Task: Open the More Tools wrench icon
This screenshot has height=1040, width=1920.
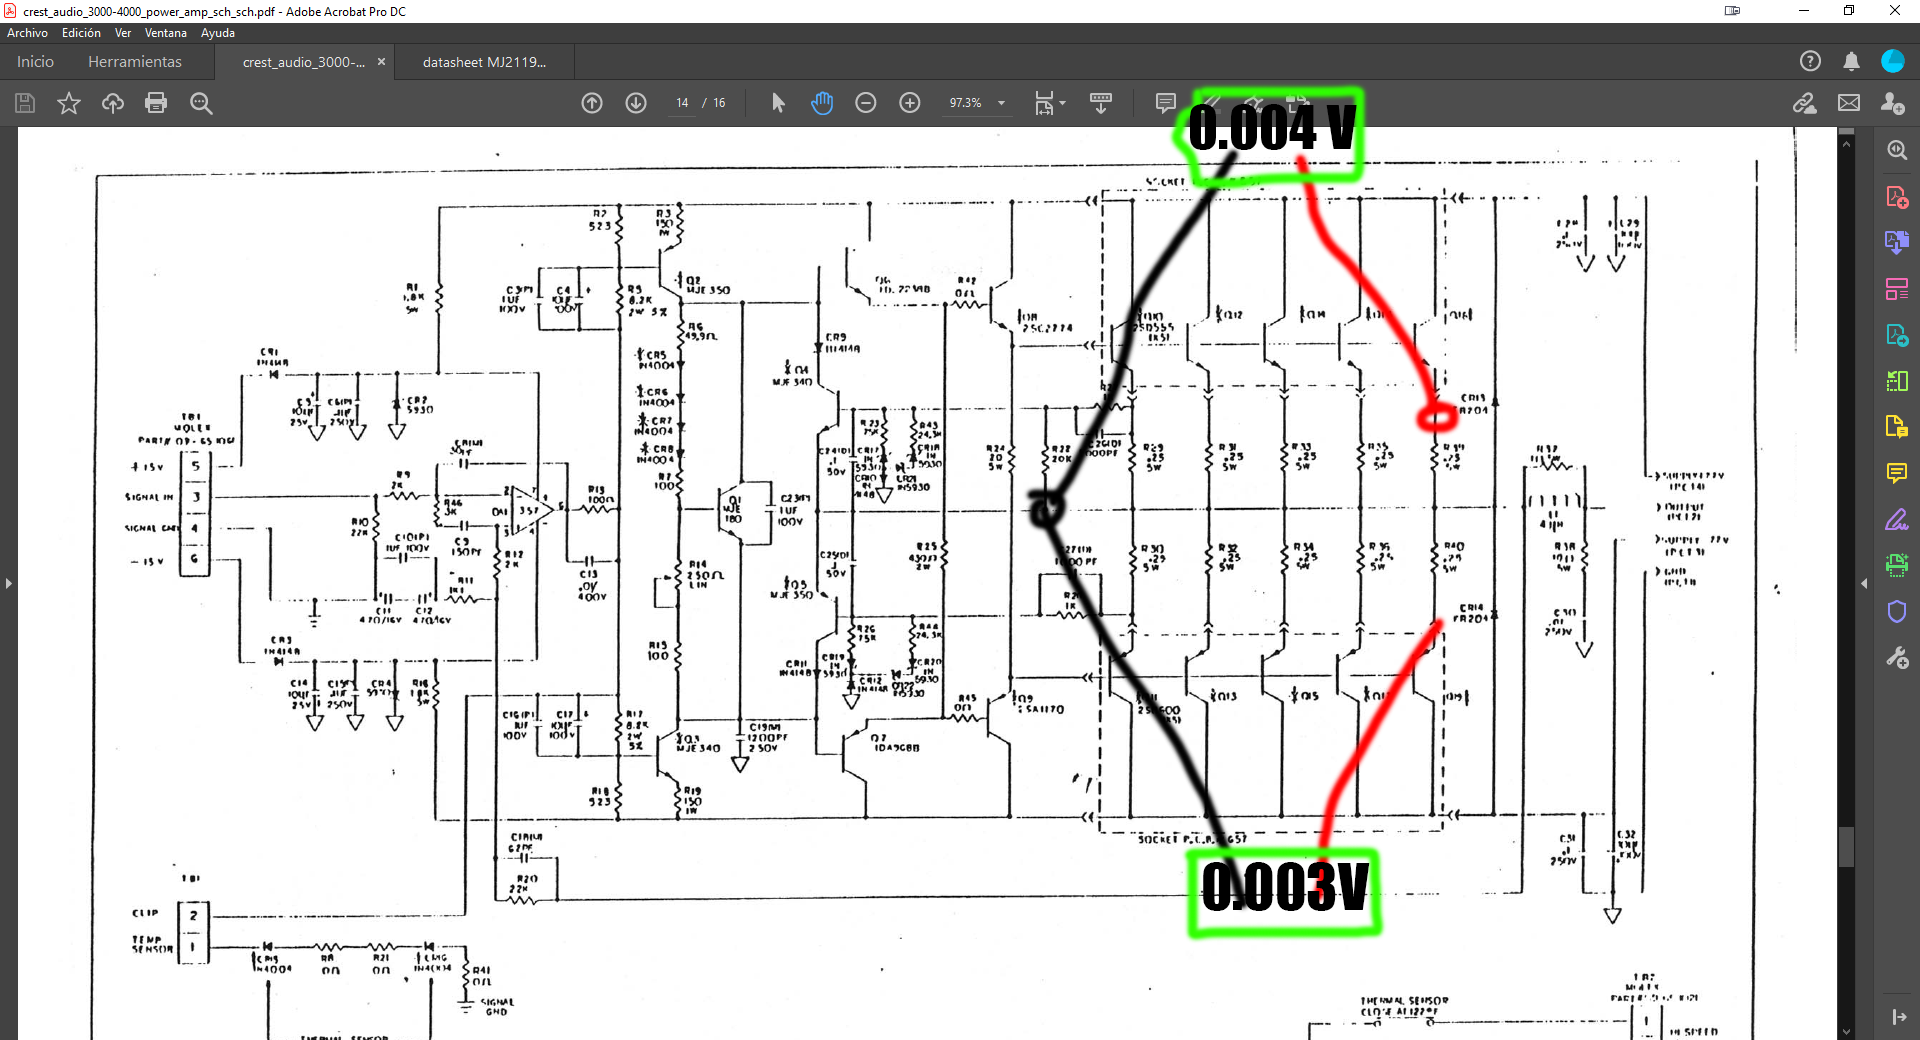Action: point(1897,658)
